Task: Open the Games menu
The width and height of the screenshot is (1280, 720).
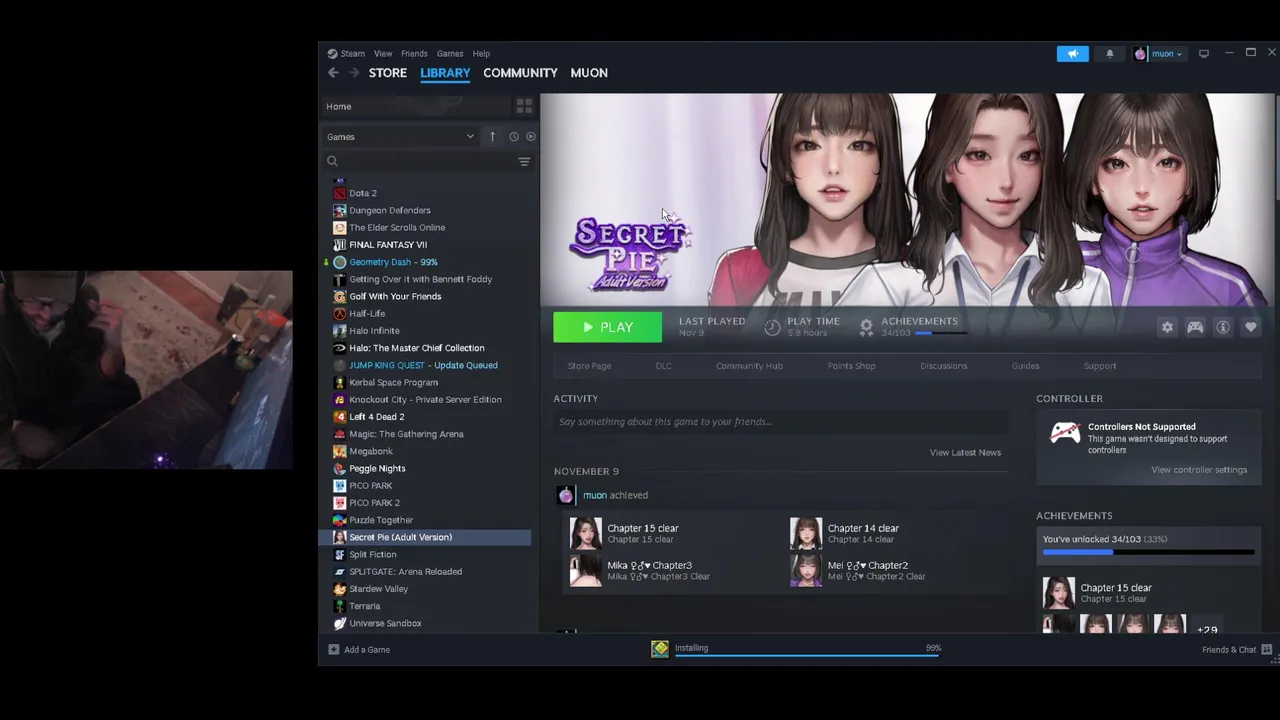Action: pyautogui.click(x=450, y=54)
